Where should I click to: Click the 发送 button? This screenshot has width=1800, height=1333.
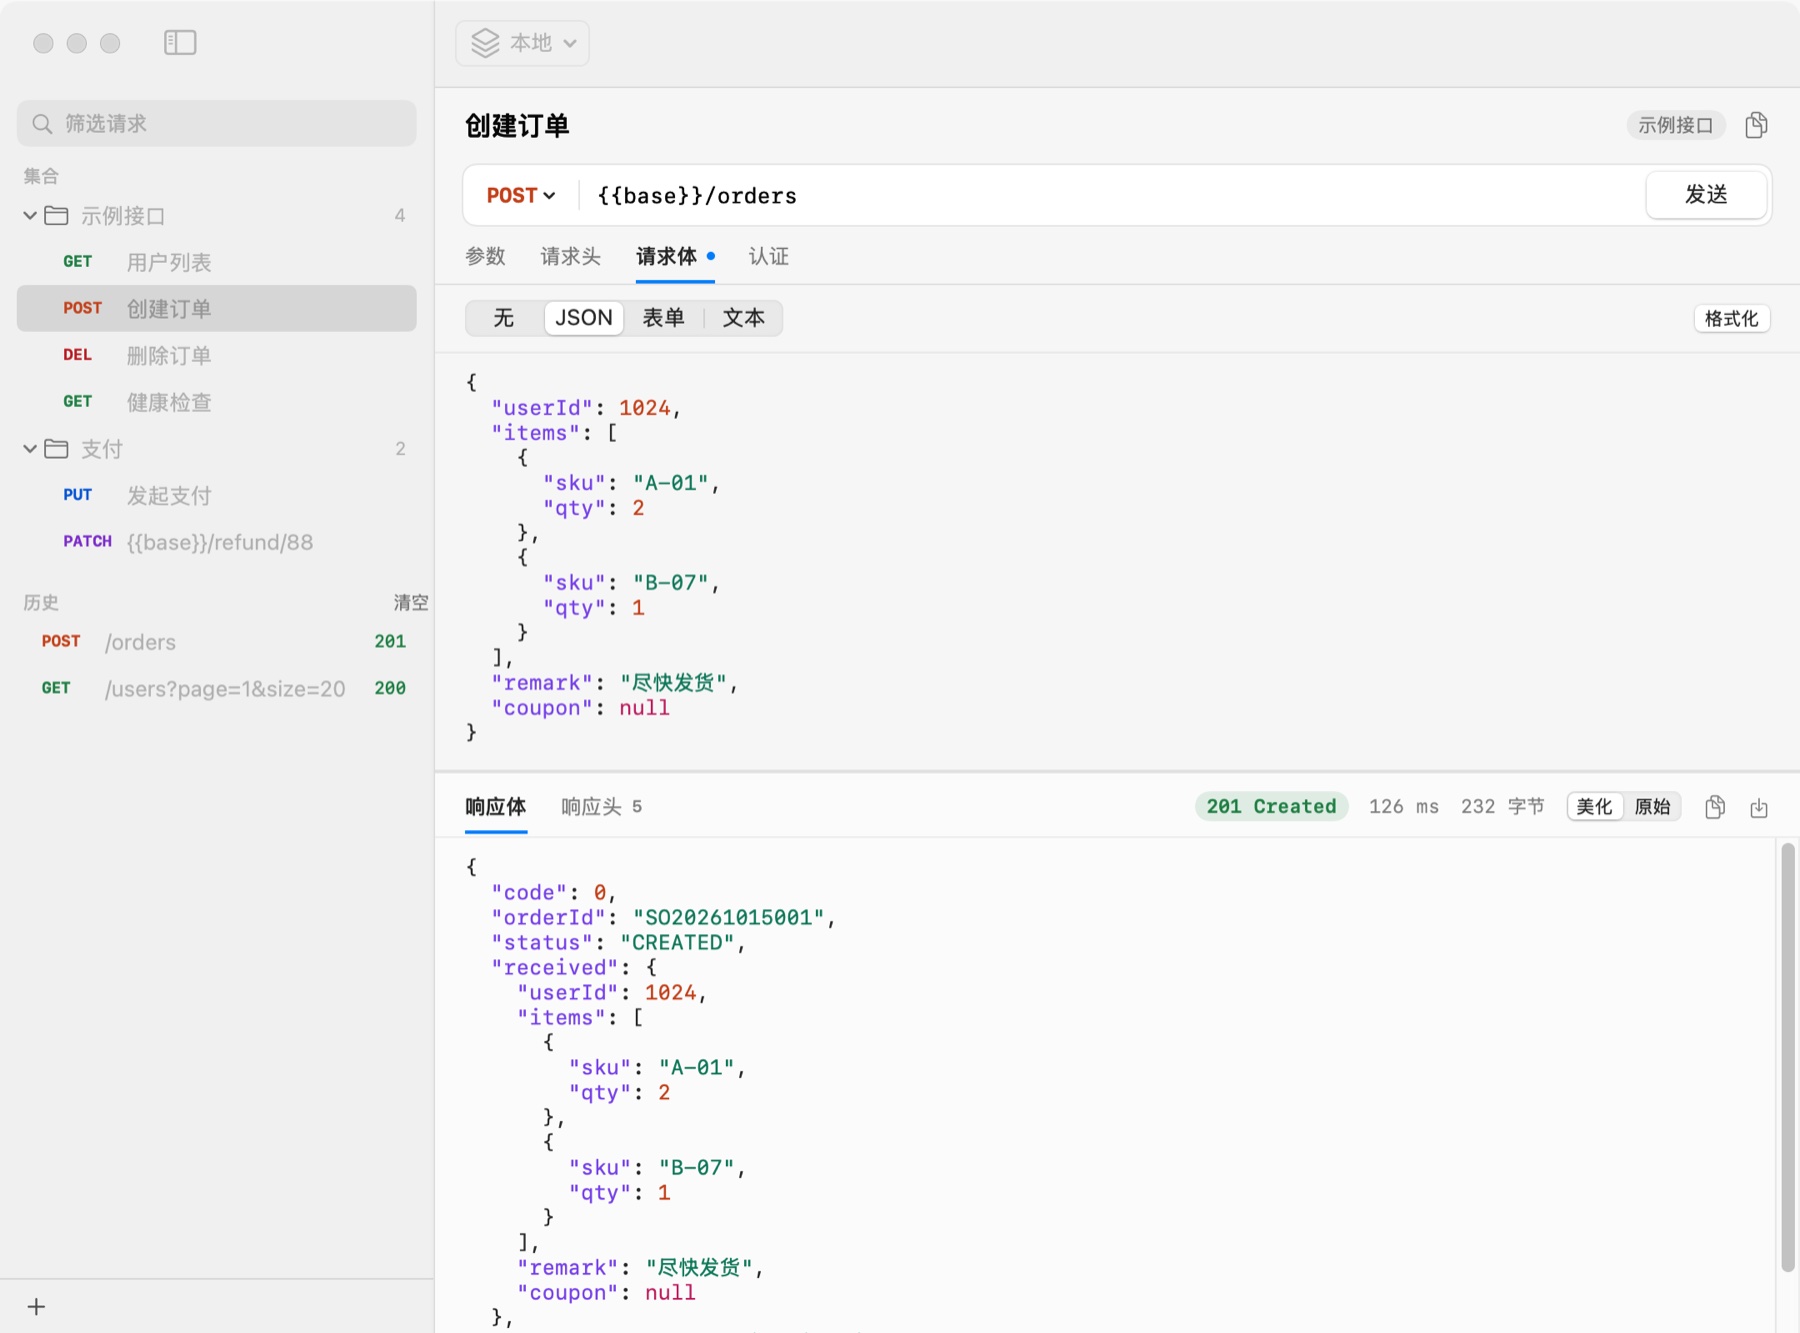tap(1706, 195)
